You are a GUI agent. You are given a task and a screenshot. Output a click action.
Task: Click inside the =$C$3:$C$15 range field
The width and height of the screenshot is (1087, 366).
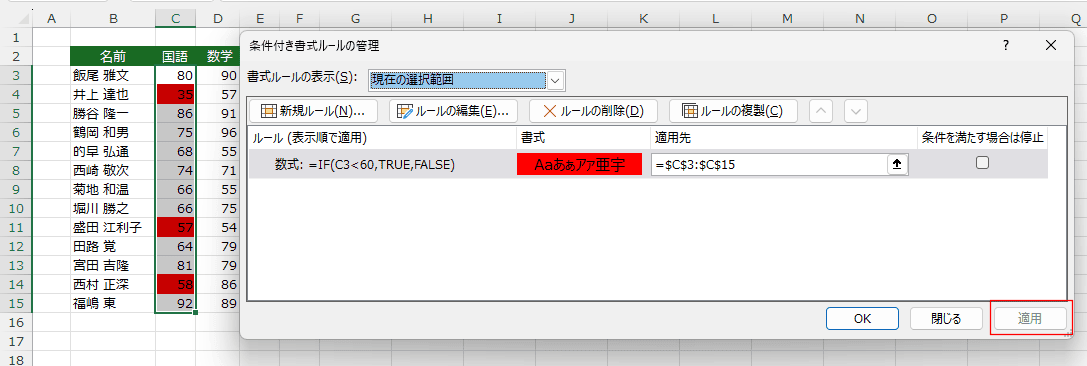[769, 164]
